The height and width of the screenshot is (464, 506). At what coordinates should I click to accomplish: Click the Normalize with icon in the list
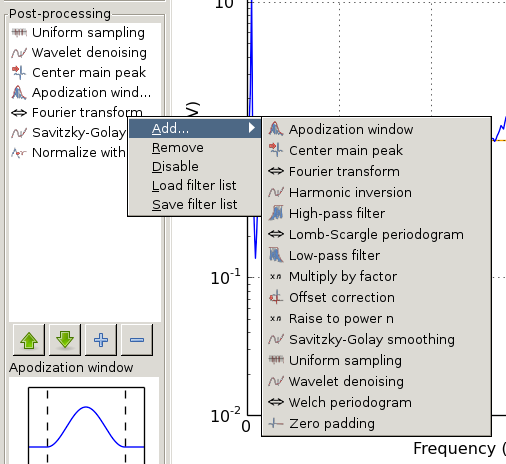coord(19,153)
